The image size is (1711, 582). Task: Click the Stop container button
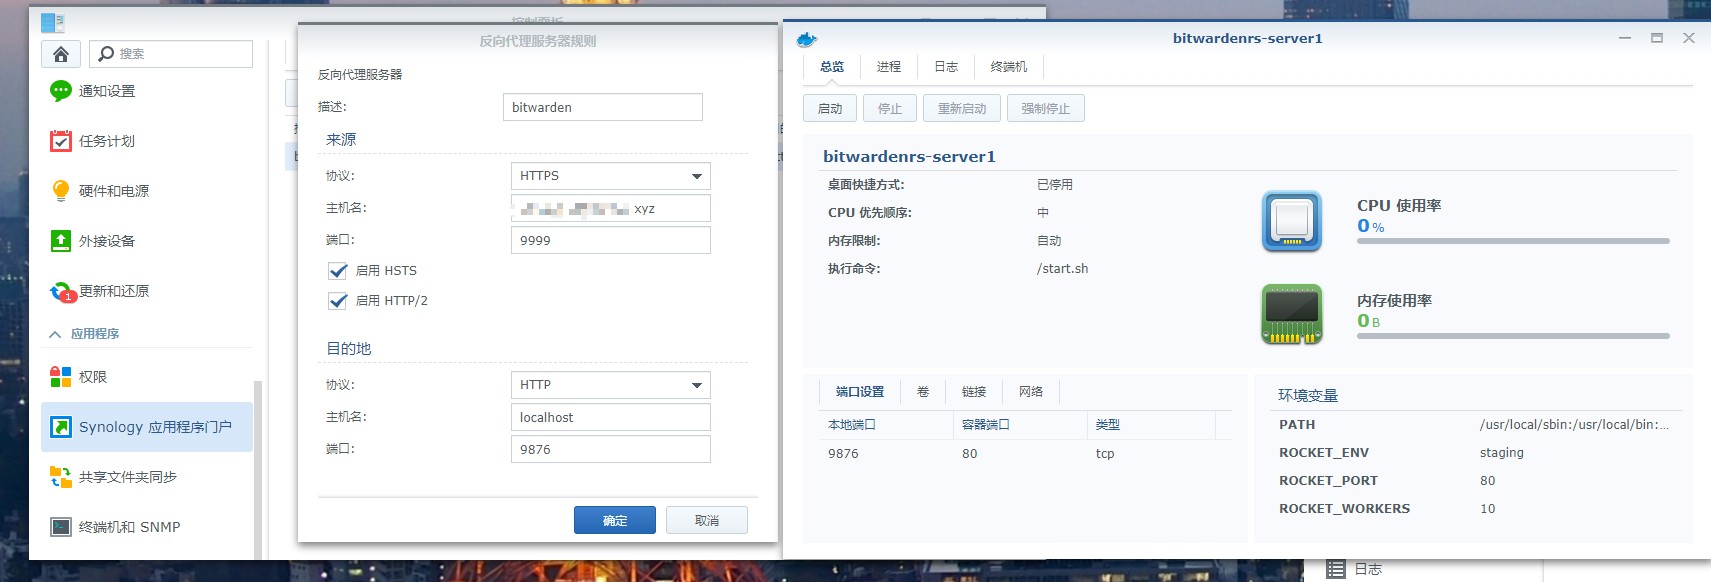(890, 108)
